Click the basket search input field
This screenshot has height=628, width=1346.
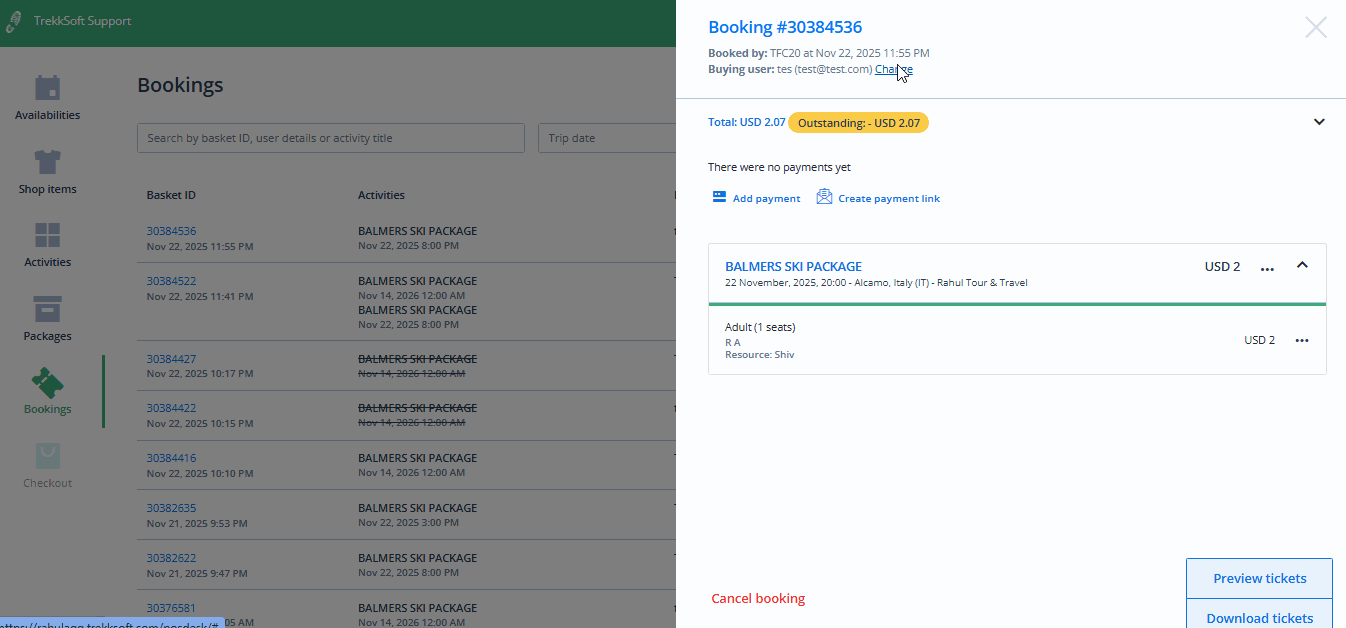coord(330,137)
